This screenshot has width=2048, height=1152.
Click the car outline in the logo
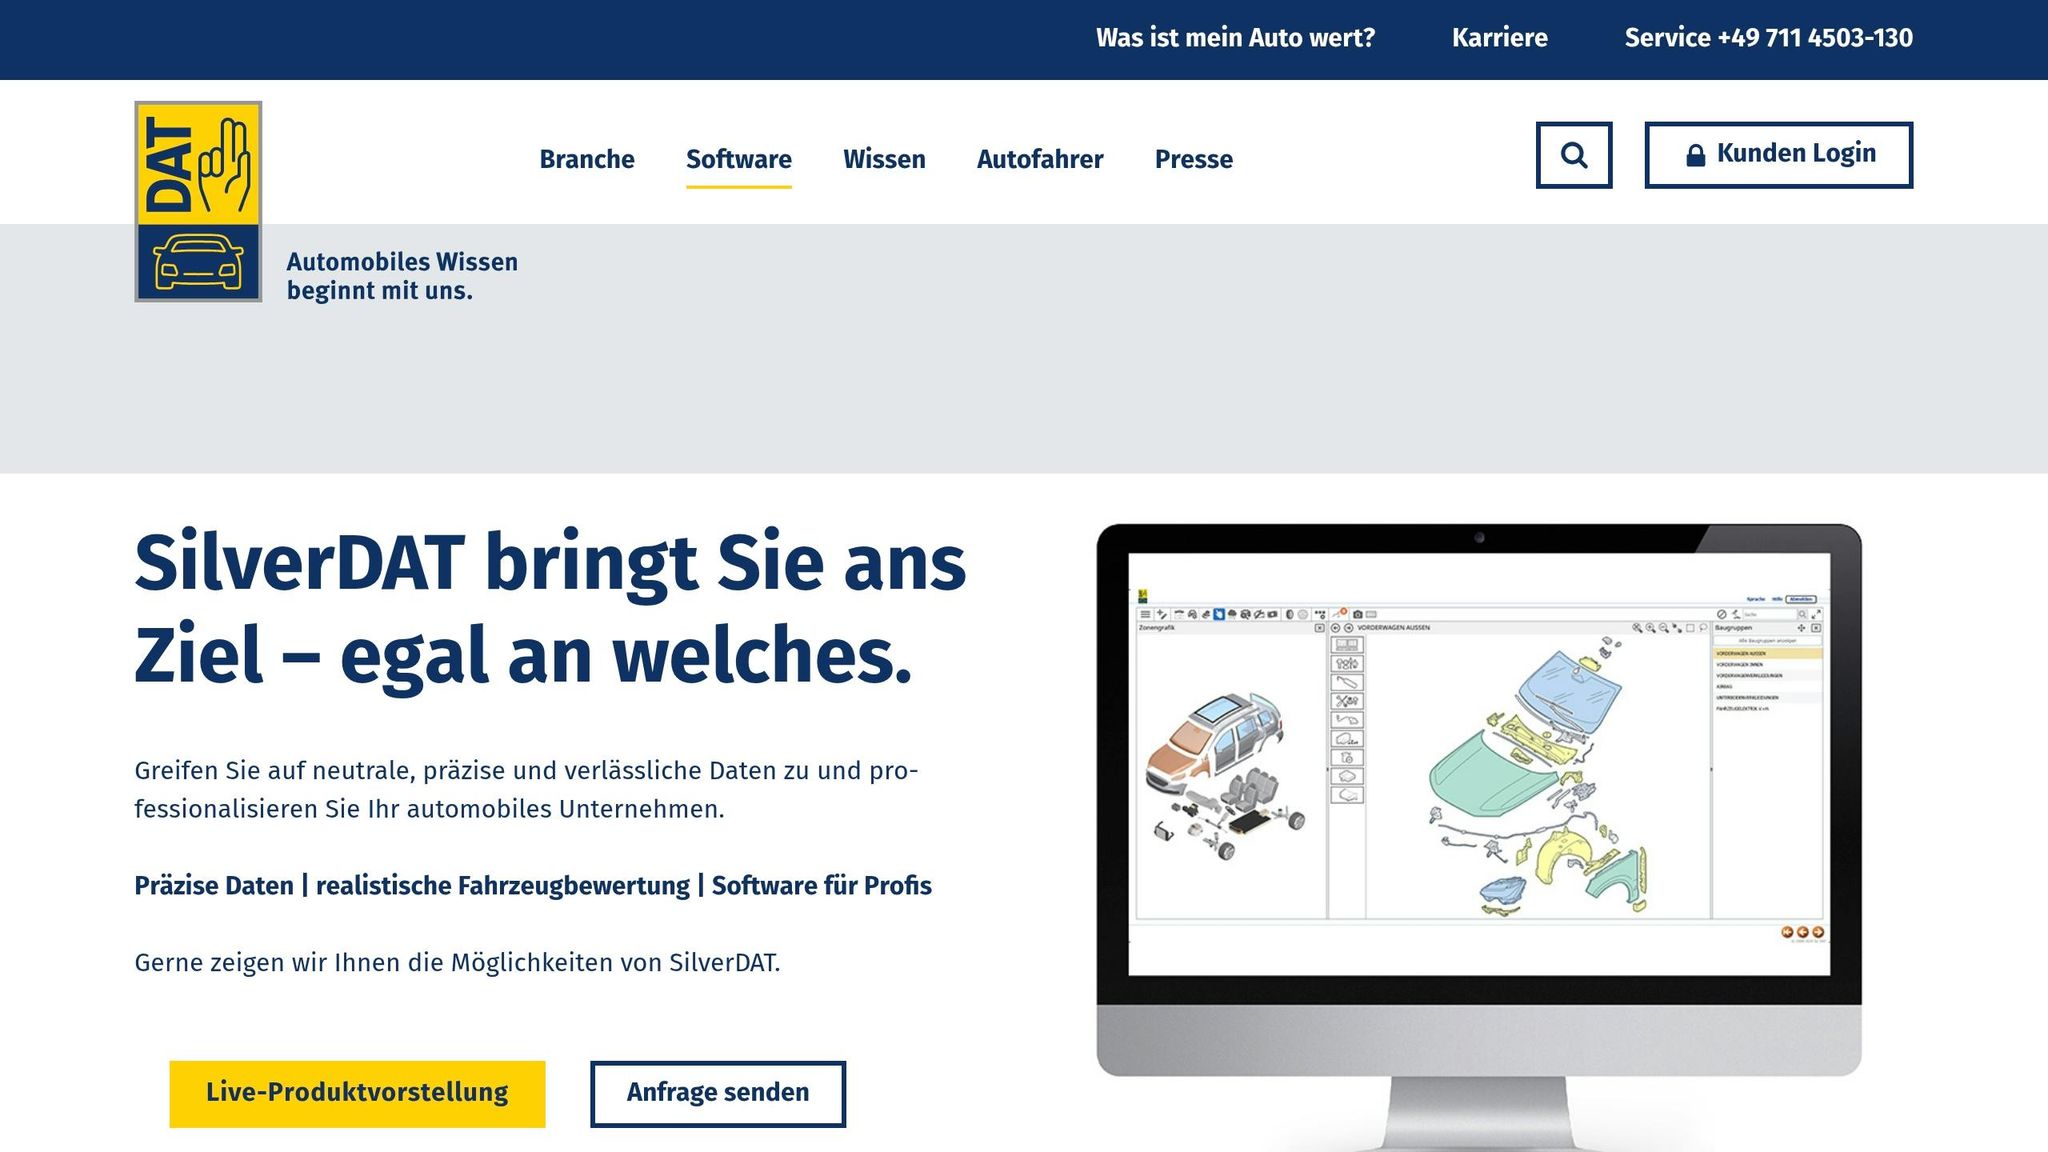click(198, 262)
